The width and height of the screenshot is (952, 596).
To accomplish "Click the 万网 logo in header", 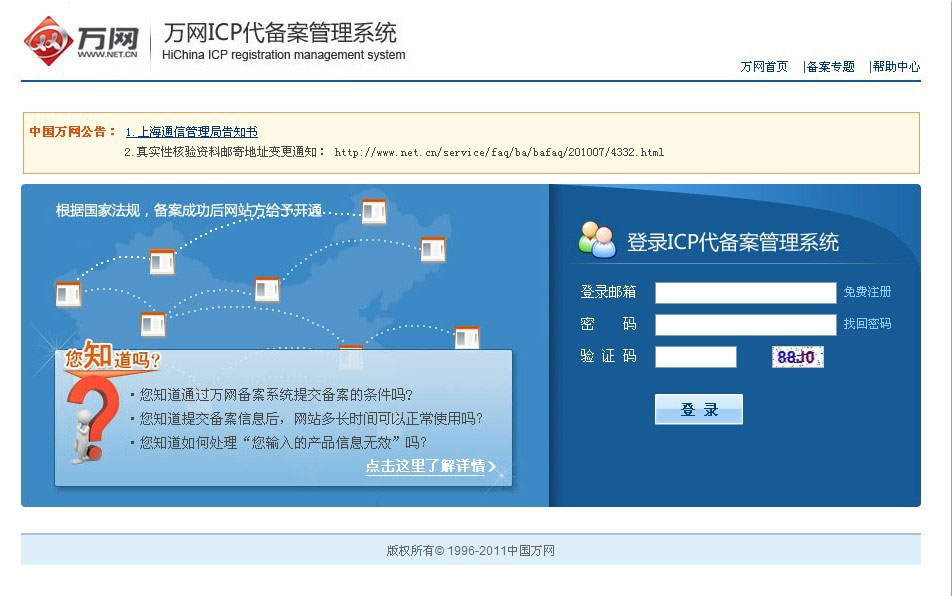I will [82, 40].
